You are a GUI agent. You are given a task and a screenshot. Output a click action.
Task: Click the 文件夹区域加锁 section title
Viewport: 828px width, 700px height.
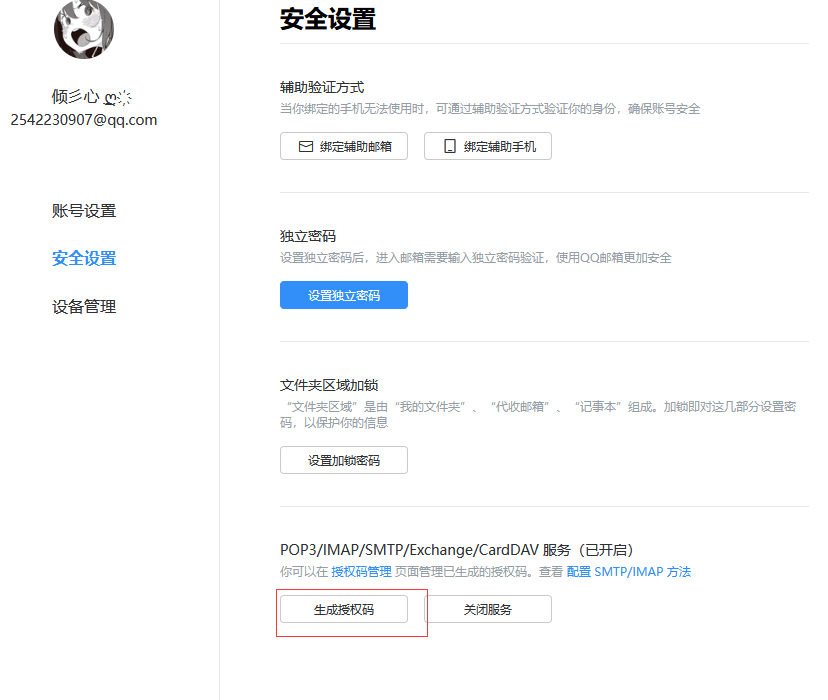point(329,385)
